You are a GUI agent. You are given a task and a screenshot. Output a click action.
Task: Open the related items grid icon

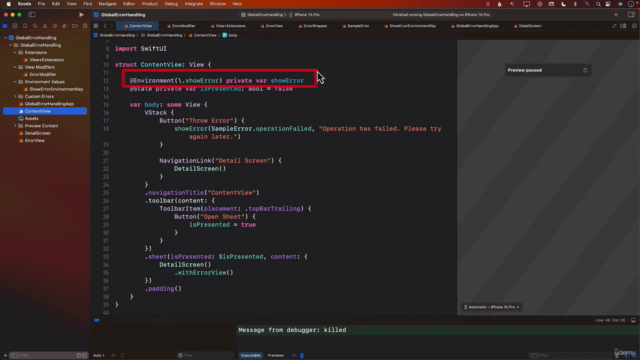[x=96, y=26]
